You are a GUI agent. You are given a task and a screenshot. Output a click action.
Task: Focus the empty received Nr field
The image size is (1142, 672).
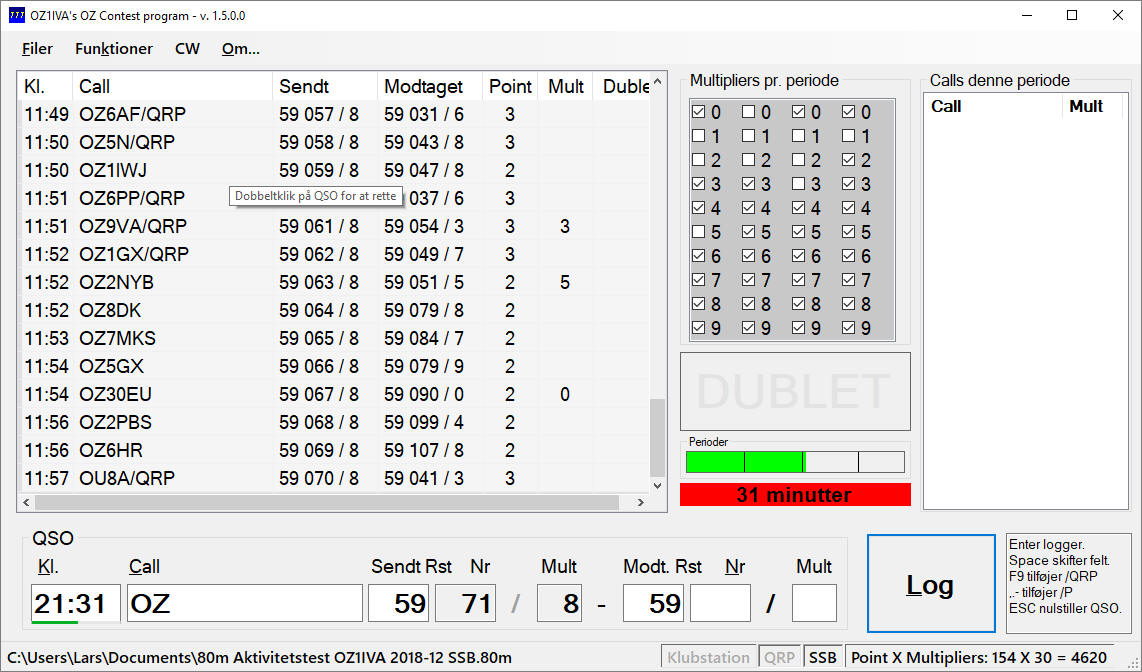pos(720,604)
